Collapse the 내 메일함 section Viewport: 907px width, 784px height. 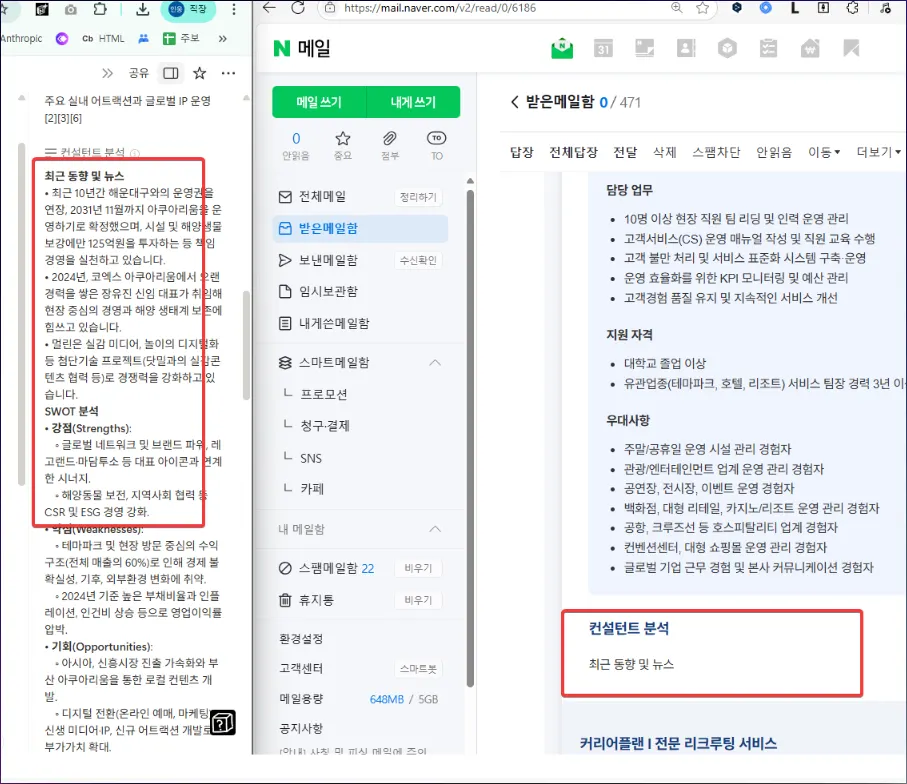click(435, 529)
